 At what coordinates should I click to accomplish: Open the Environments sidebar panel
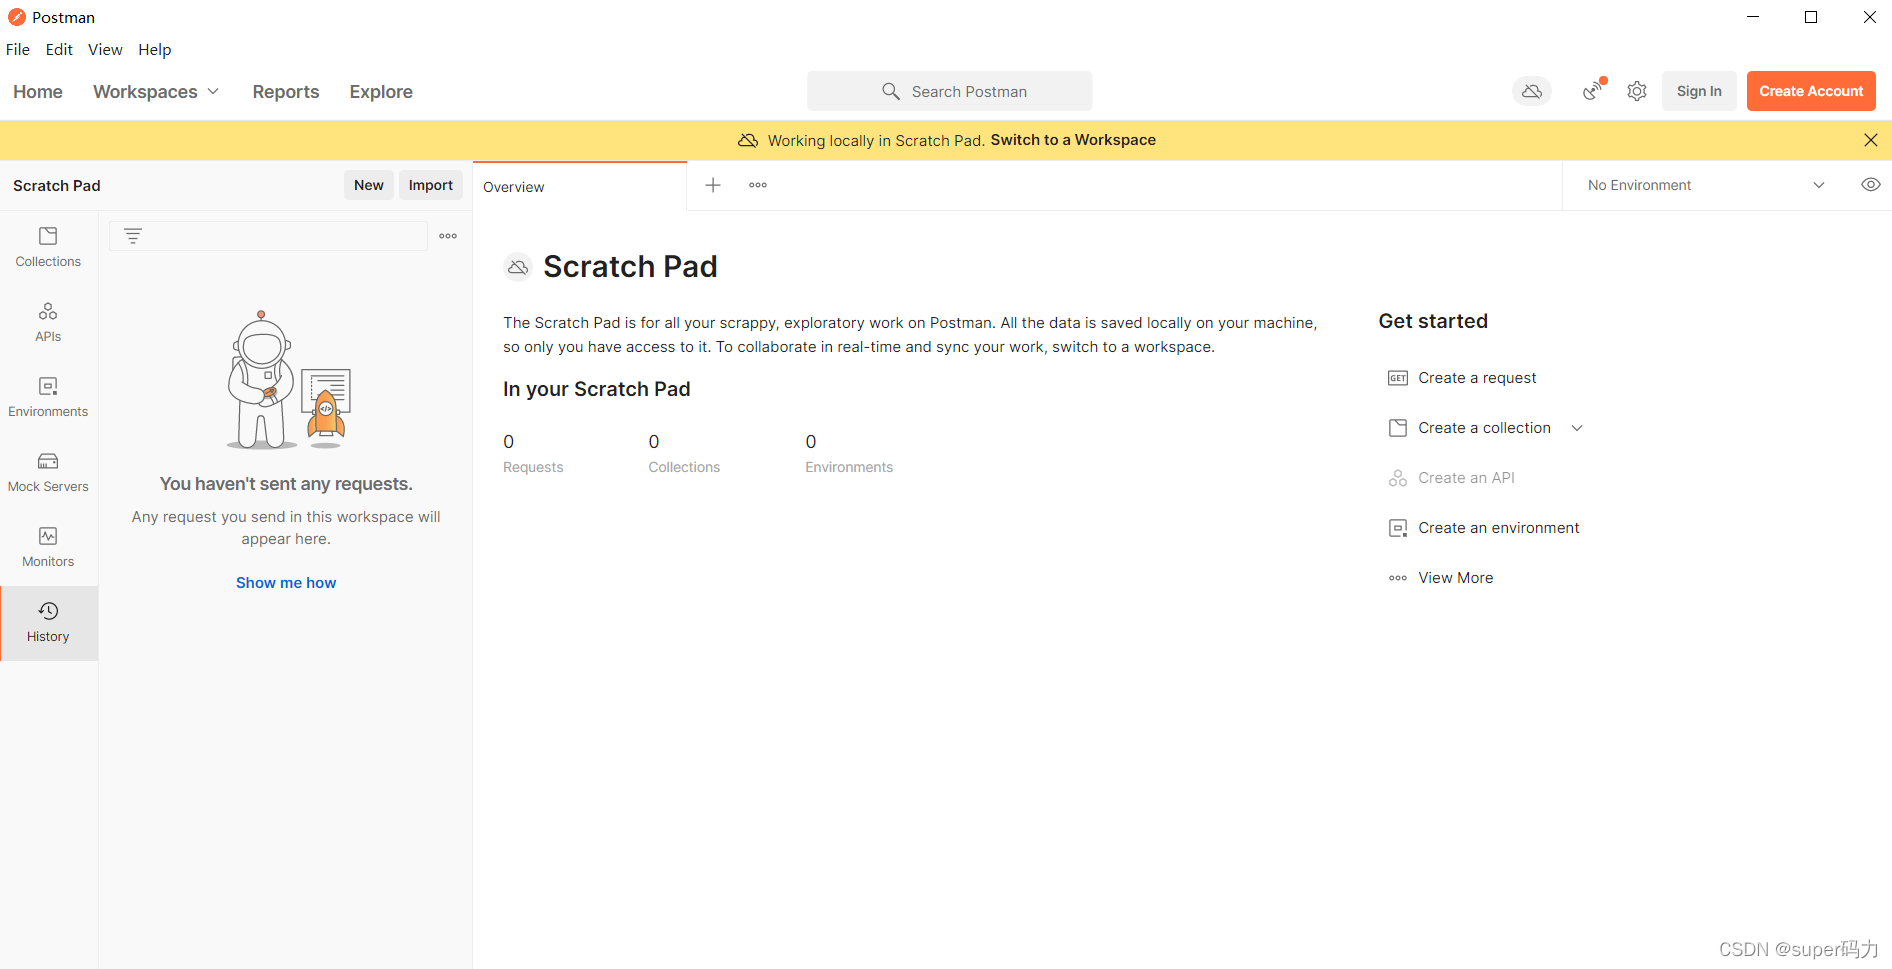click(x=48, y=396)
